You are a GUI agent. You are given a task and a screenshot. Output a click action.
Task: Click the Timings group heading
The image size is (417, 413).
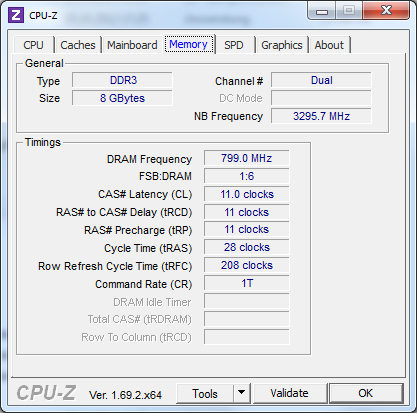click(x=43, y=142)
